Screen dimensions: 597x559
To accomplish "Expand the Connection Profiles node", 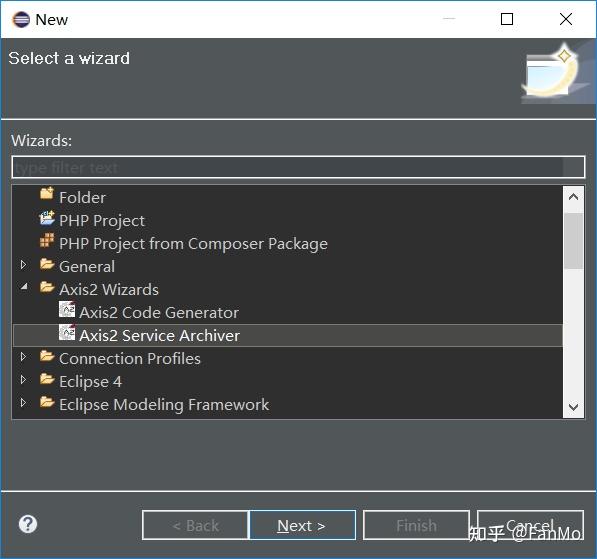I will click(x=23, y=356).
